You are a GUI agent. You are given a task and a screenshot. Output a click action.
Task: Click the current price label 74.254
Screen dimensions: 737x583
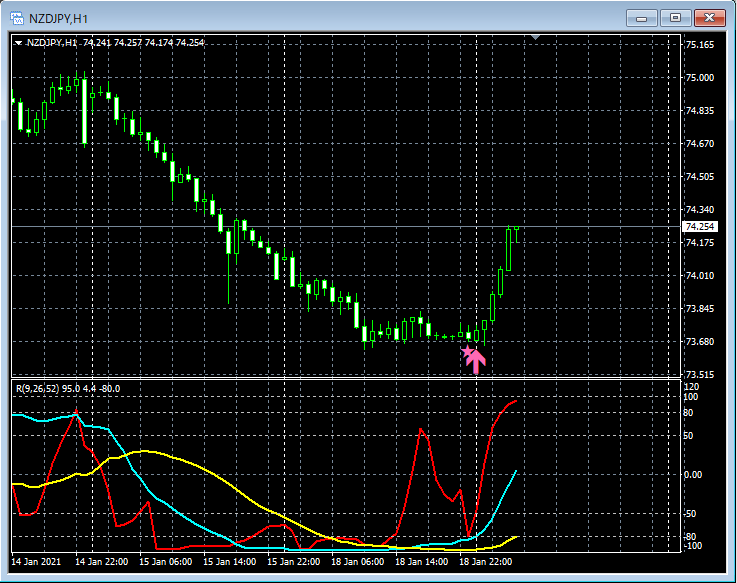pos(698,227)
